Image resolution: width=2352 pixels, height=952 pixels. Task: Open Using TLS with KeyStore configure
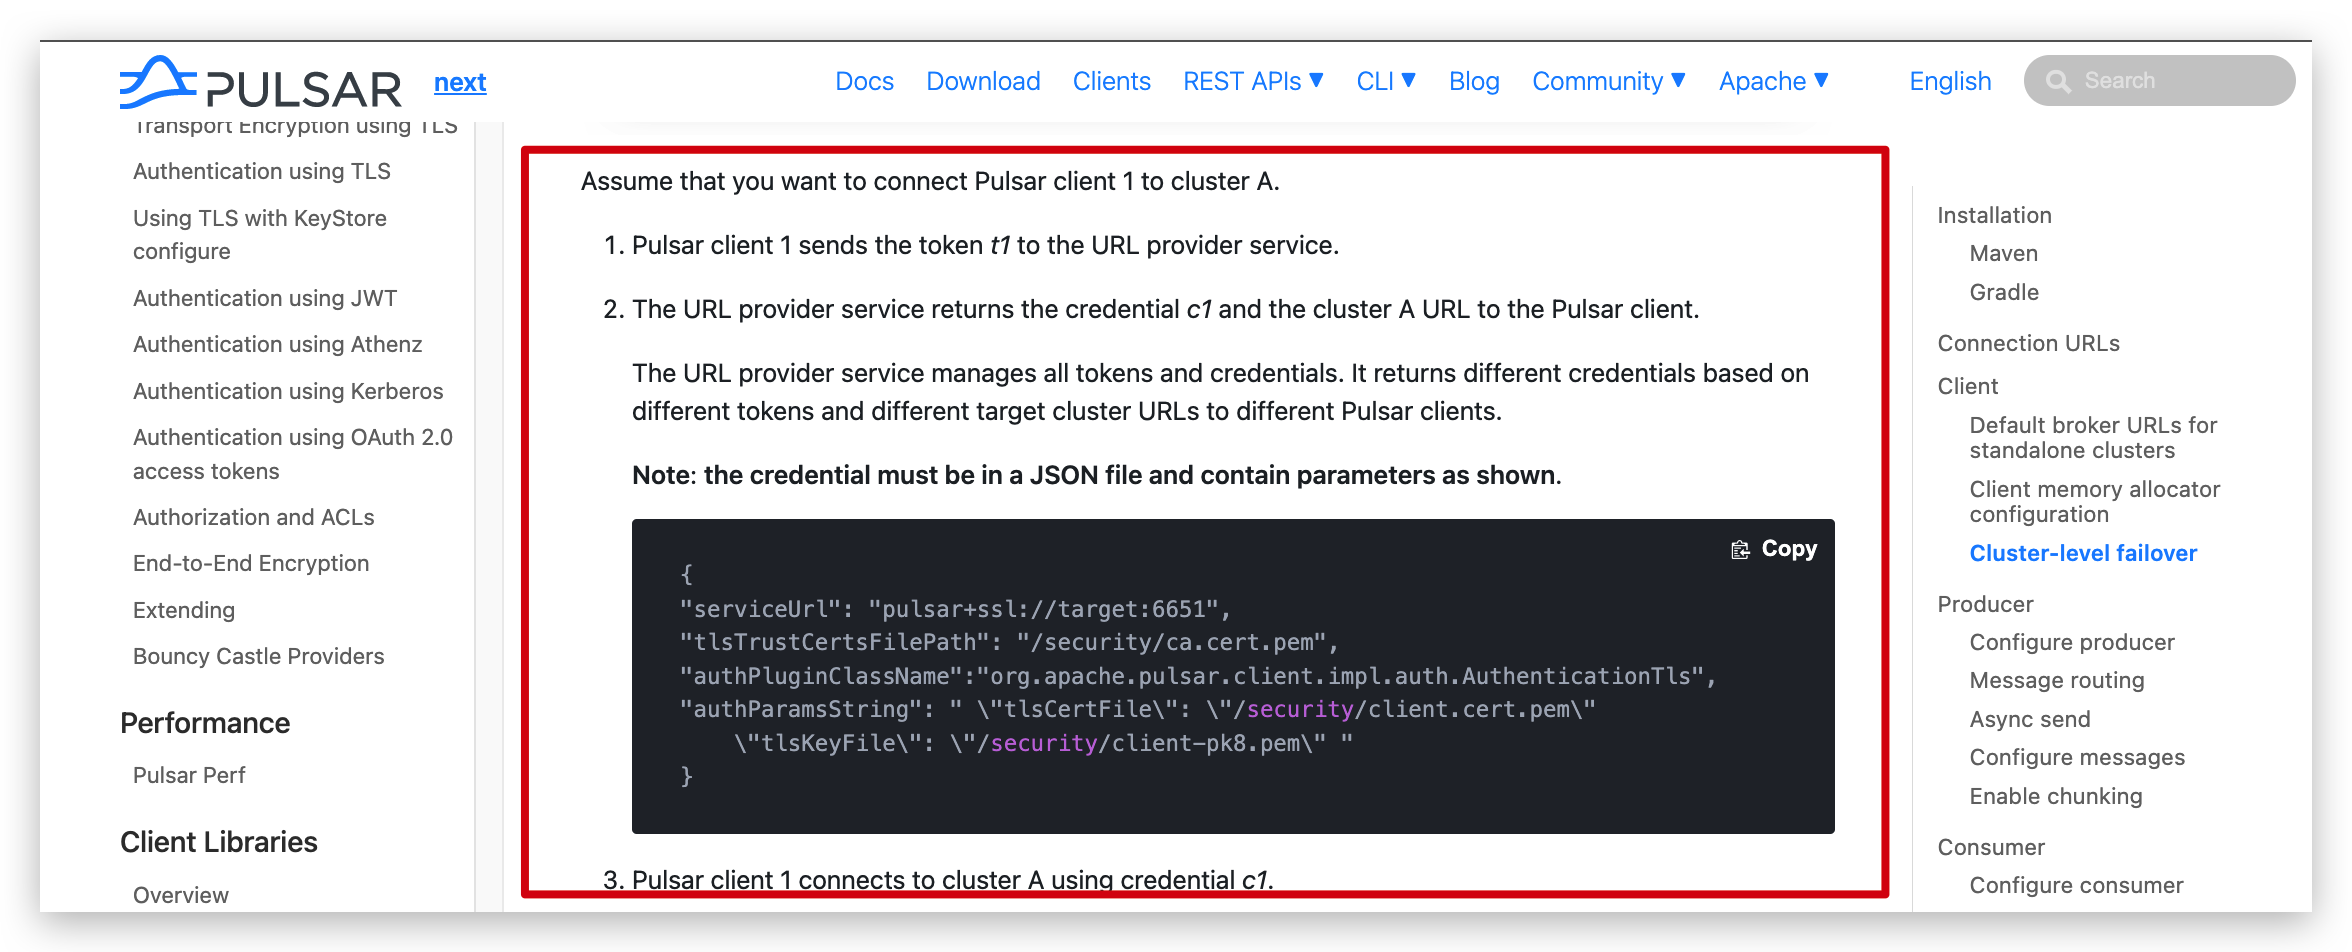[260, 234]
